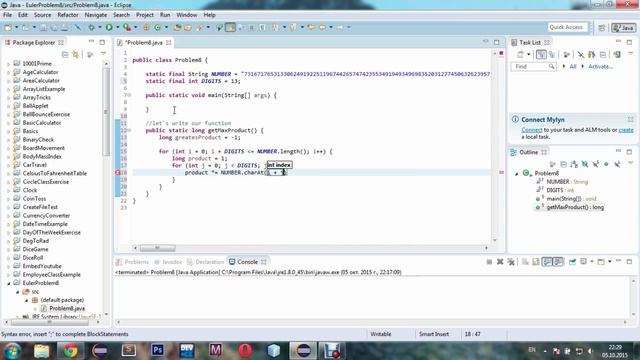Switch to the Javadoc tab
The width and height of the screenshot is (640, 360).
coord(168,262)
